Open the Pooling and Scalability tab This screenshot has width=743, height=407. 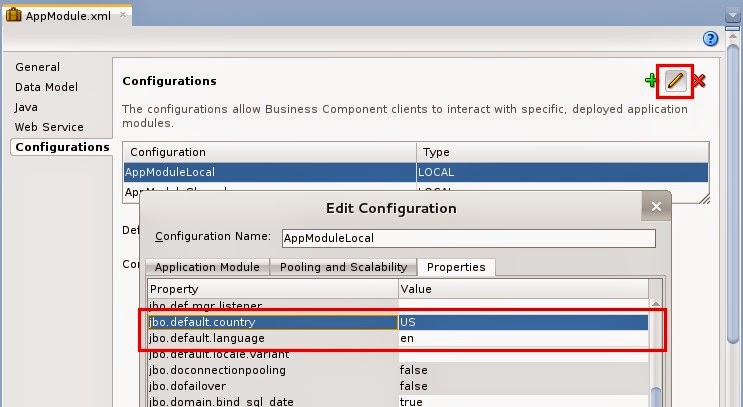[x=343, y=267]
